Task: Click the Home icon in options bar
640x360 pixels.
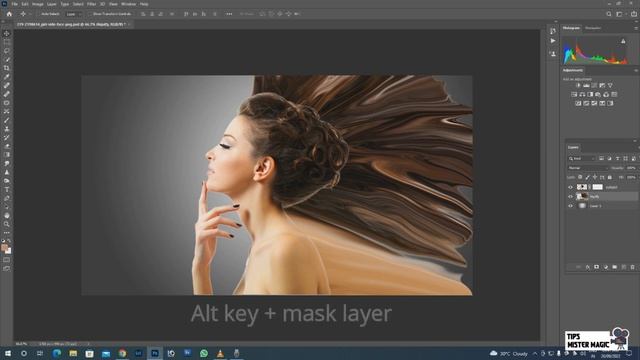Action: point(9,14)
